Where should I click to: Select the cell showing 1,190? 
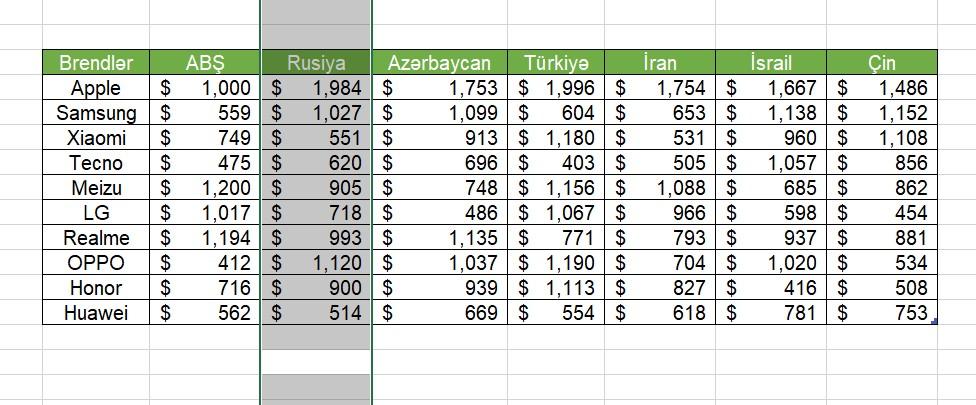pos(556,263)
